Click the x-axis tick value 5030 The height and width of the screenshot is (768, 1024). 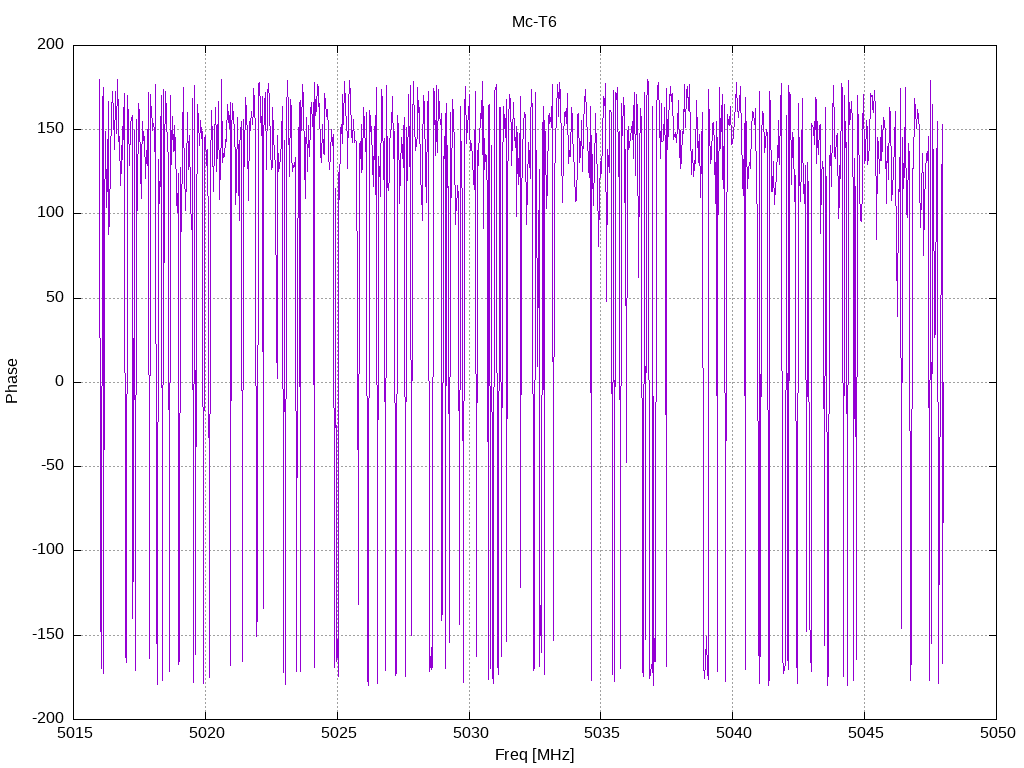(470, 733)
